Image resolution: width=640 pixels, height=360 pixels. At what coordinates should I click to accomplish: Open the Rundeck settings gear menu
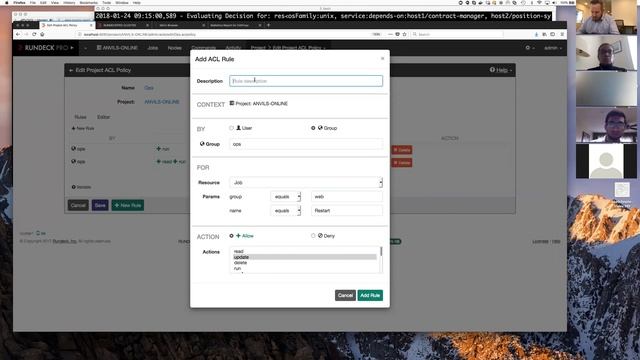[530, 48]
